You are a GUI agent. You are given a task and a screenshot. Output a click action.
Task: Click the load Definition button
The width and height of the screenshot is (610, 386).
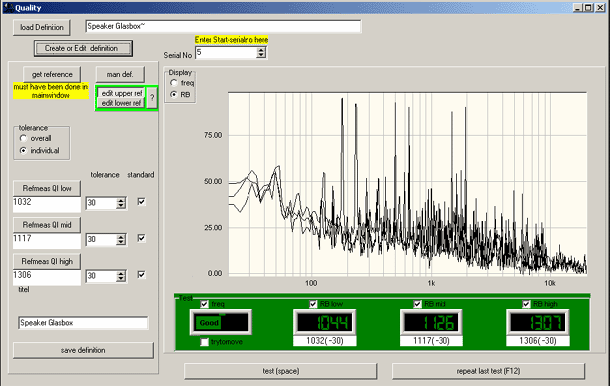(x=42, y=28)
